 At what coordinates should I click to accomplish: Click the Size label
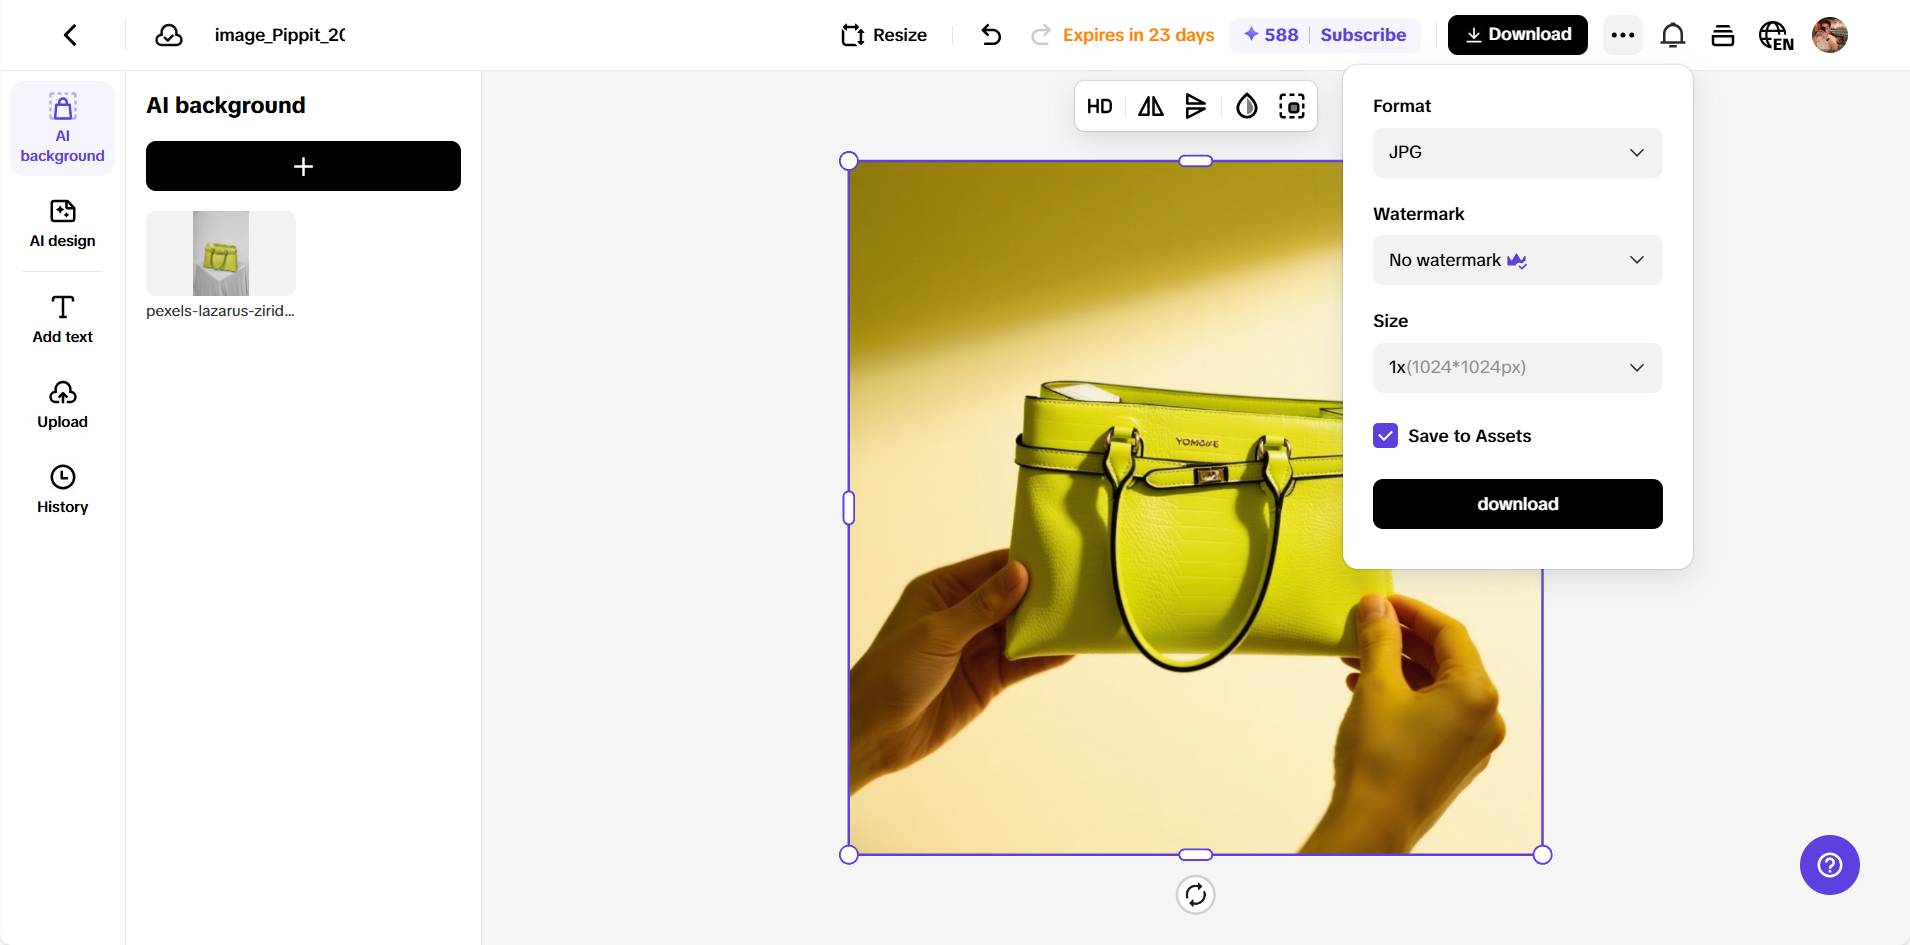1391,321
